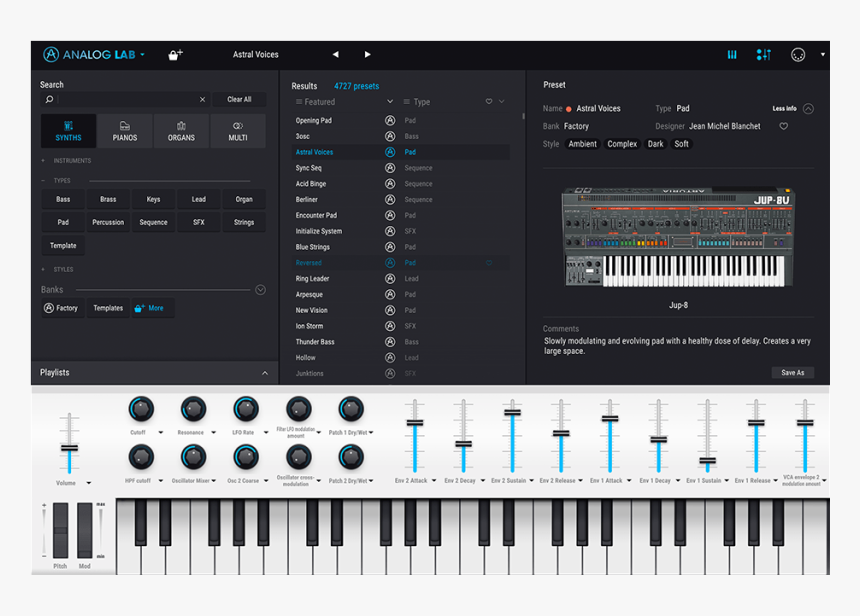
Task: Expand the Playlists panel
Action: pos(265,373)
